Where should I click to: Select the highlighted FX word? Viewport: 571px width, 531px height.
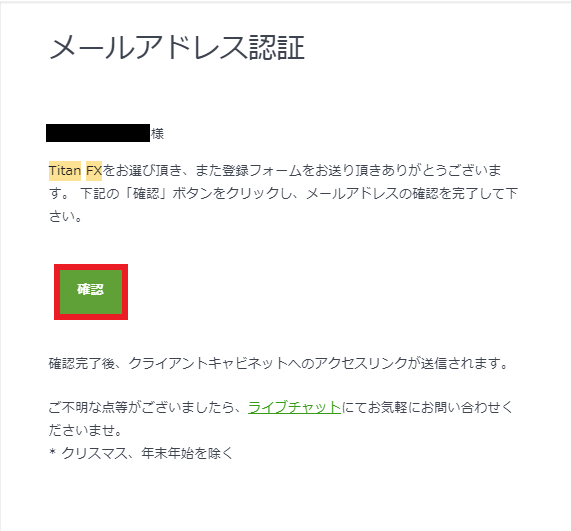point(94,170)
